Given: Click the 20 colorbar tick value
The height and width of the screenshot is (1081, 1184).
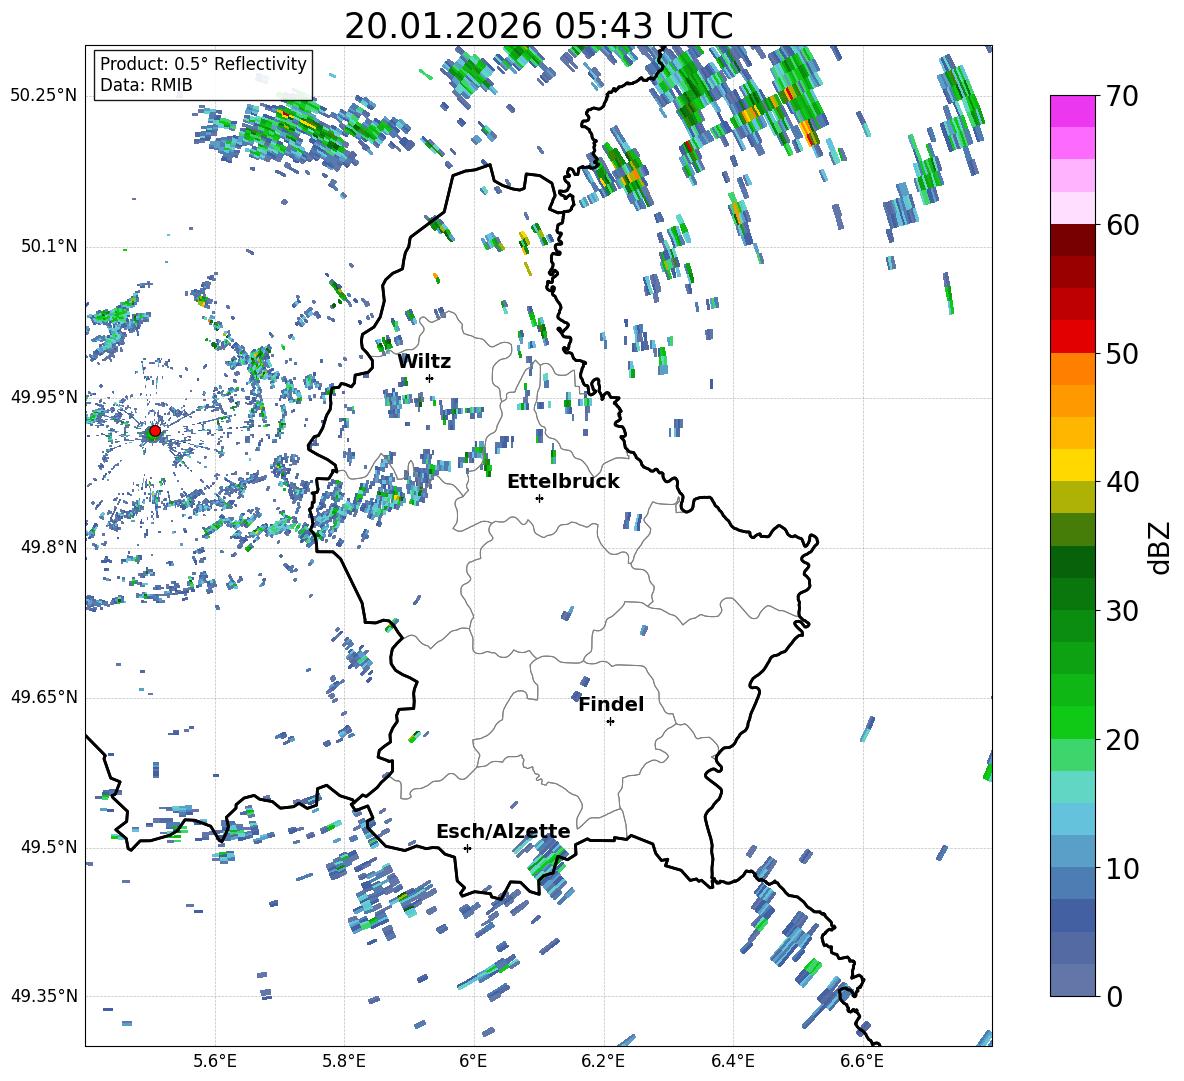Looking at the screenshot, I should [1122, 740].
